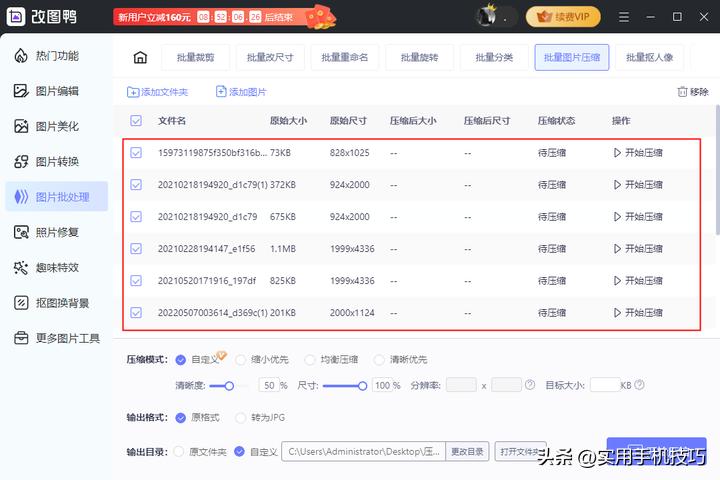The height and width of the screenshot is (480, 720).
Task: Open 图片转换 in the sidebar
Action: 57,162
